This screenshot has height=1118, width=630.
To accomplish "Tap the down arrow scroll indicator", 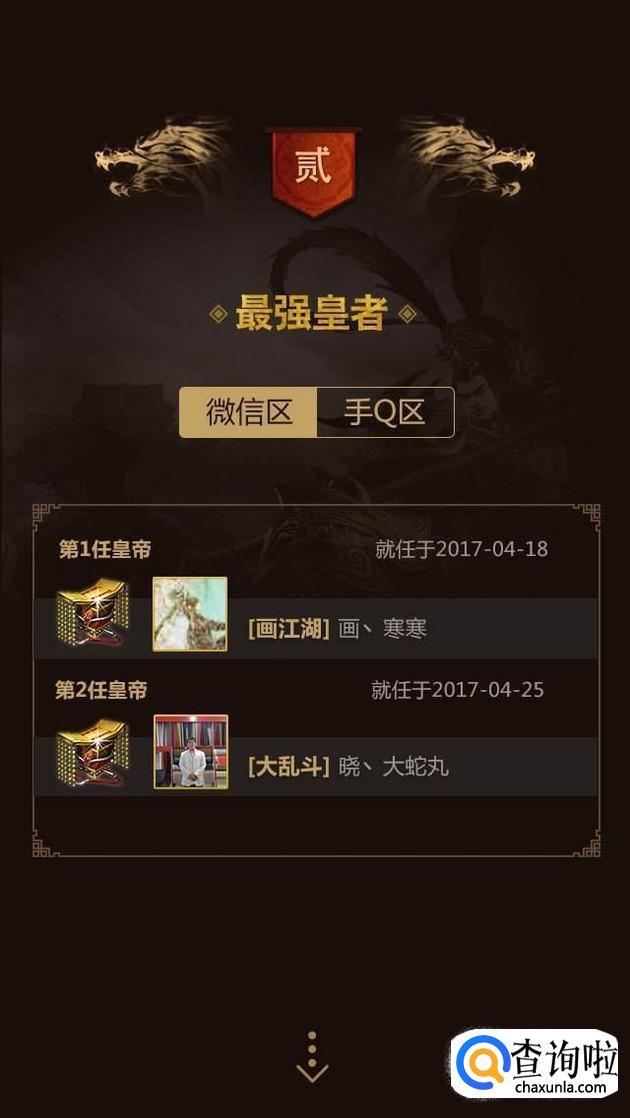I will [312, 1072].
